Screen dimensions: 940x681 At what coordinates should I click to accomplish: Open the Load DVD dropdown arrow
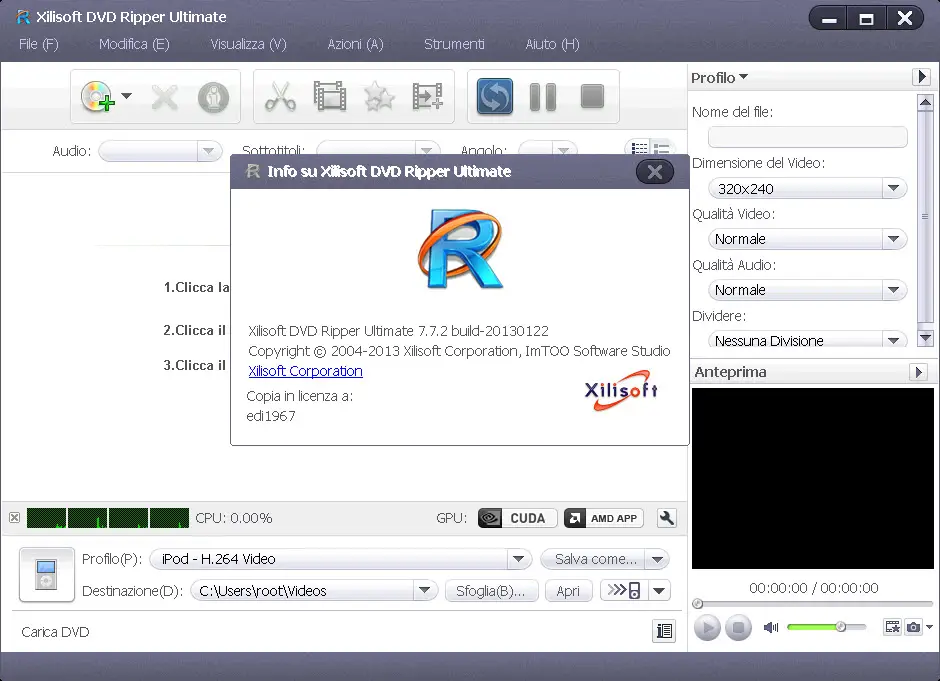point(126,96)
